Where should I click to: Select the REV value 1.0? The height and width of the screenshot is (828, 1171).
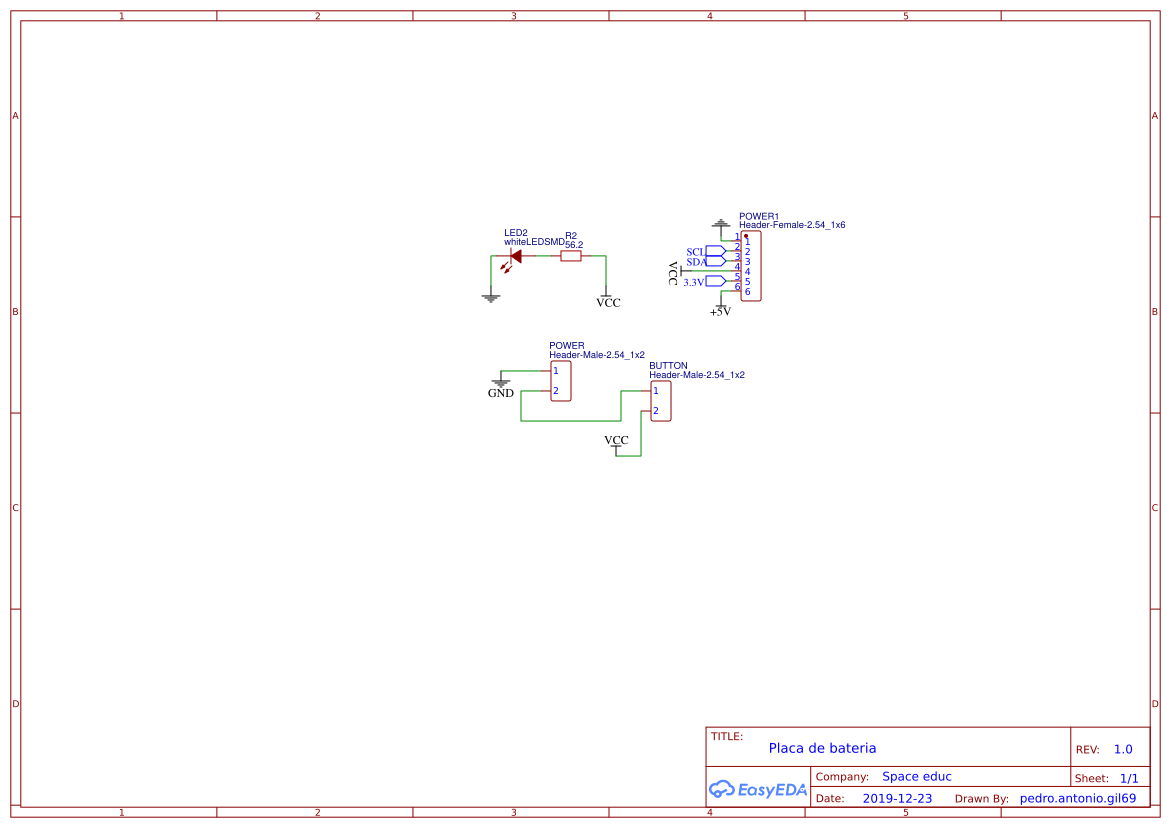(1123, 749)
